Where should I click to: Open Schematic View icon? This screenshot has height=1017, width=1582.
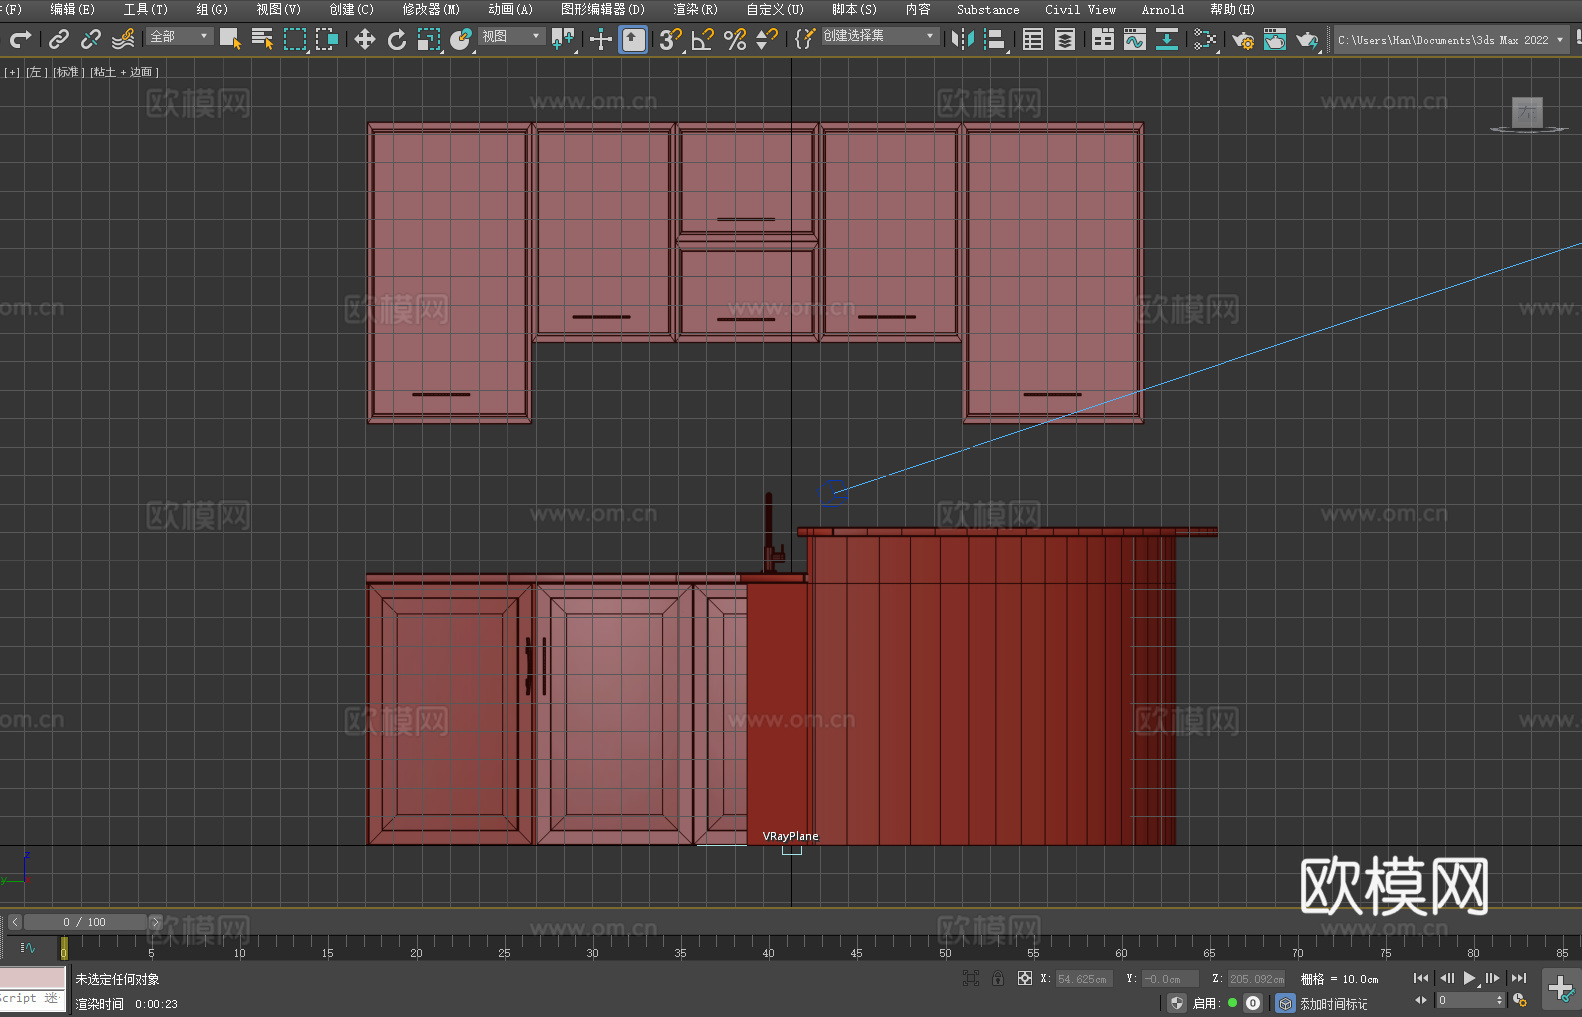click(1205, 39)
